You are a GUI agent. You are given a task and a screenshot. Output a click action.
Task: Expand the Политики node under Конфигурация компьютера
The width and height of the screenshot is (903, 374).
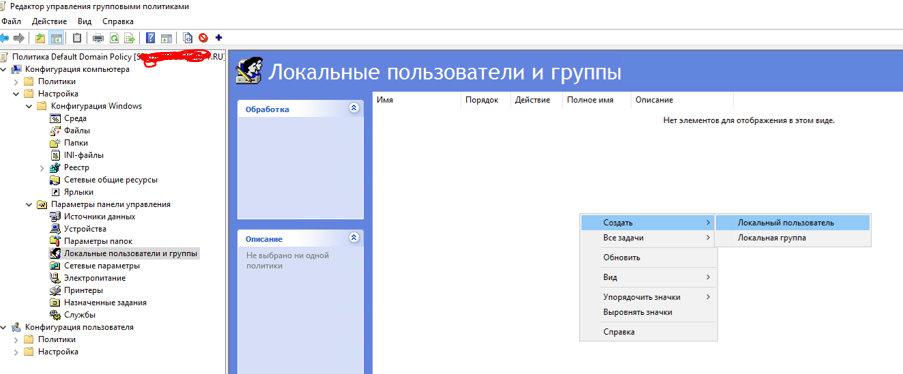coord(16,82)
